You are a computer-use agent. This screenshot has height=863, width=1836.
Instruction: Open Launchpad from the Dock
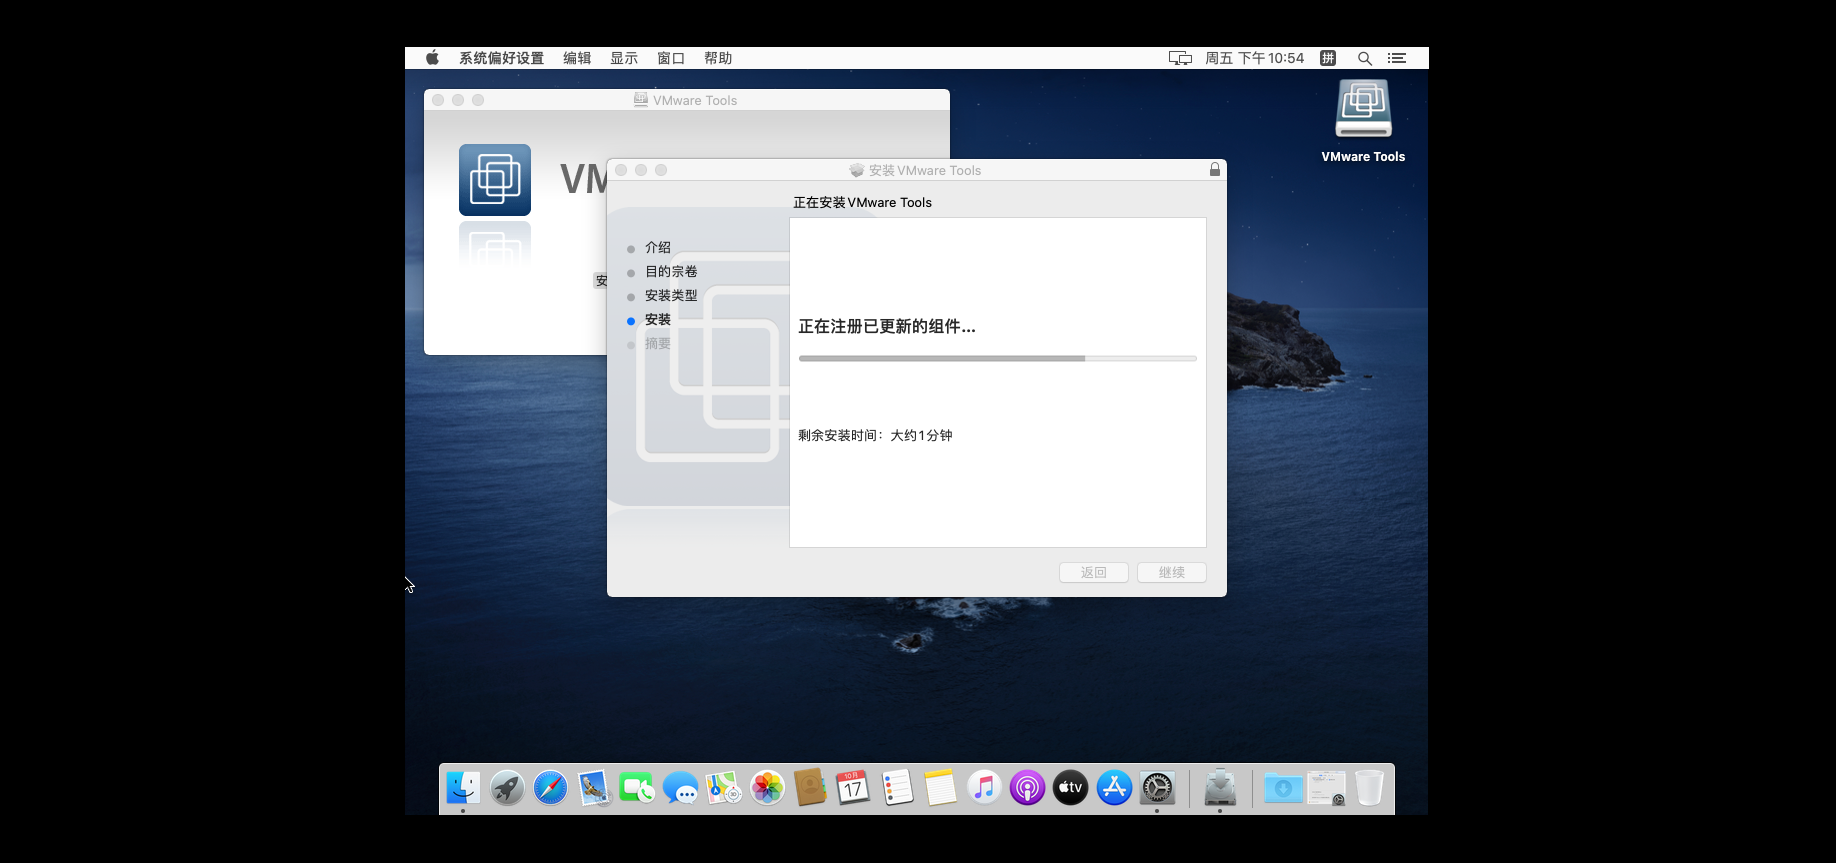(x=507, y=788)
